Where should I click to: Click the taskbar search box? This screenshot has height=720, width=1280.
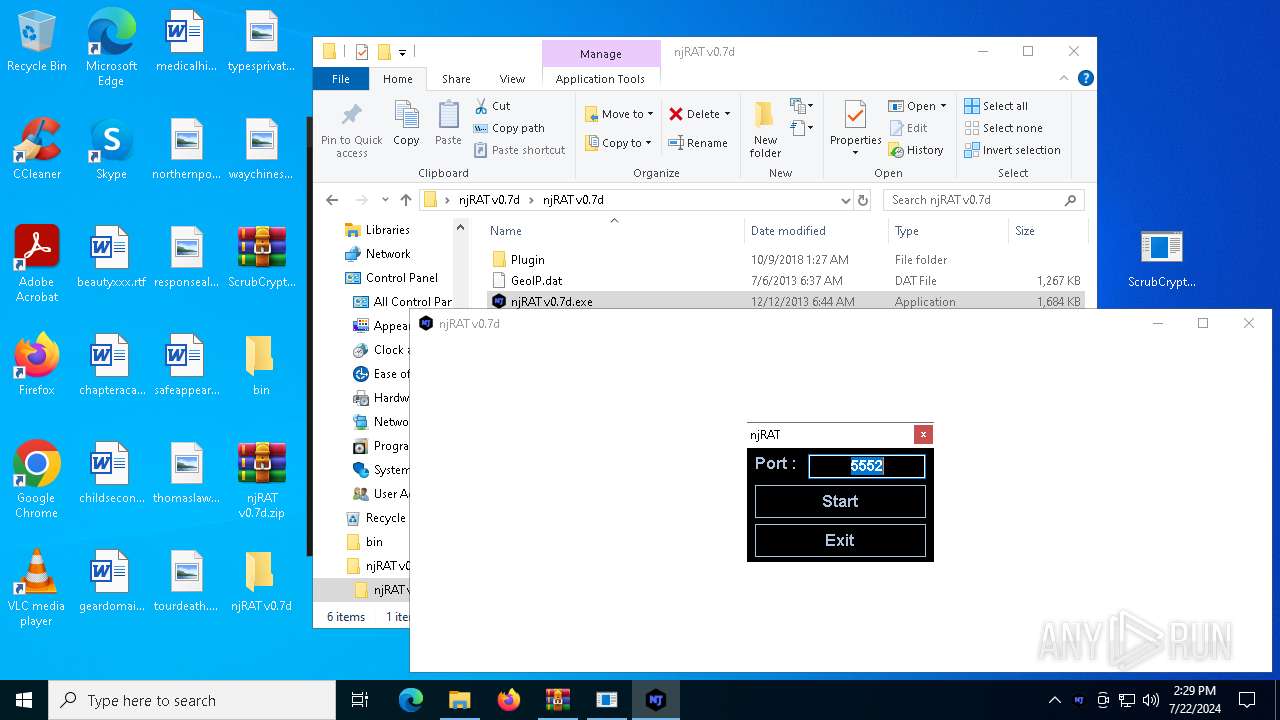[192, 700]
